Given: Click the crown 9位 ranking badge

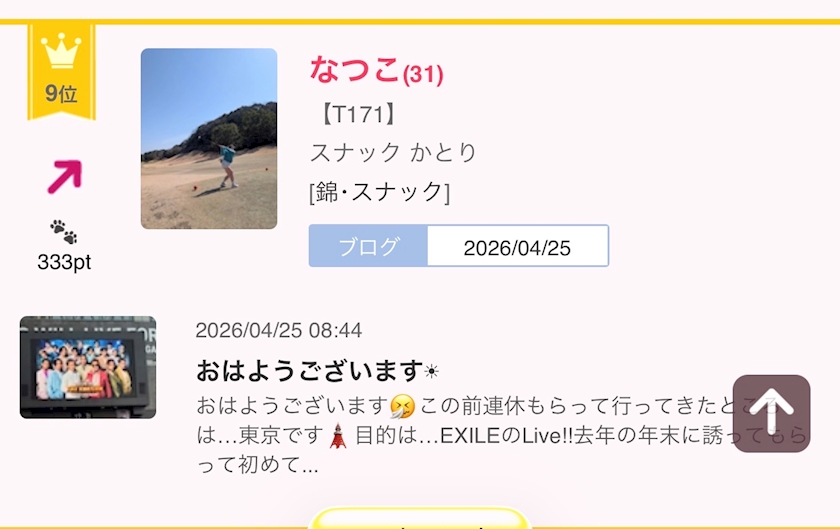Looking at the screenshot, I should 62,71.
